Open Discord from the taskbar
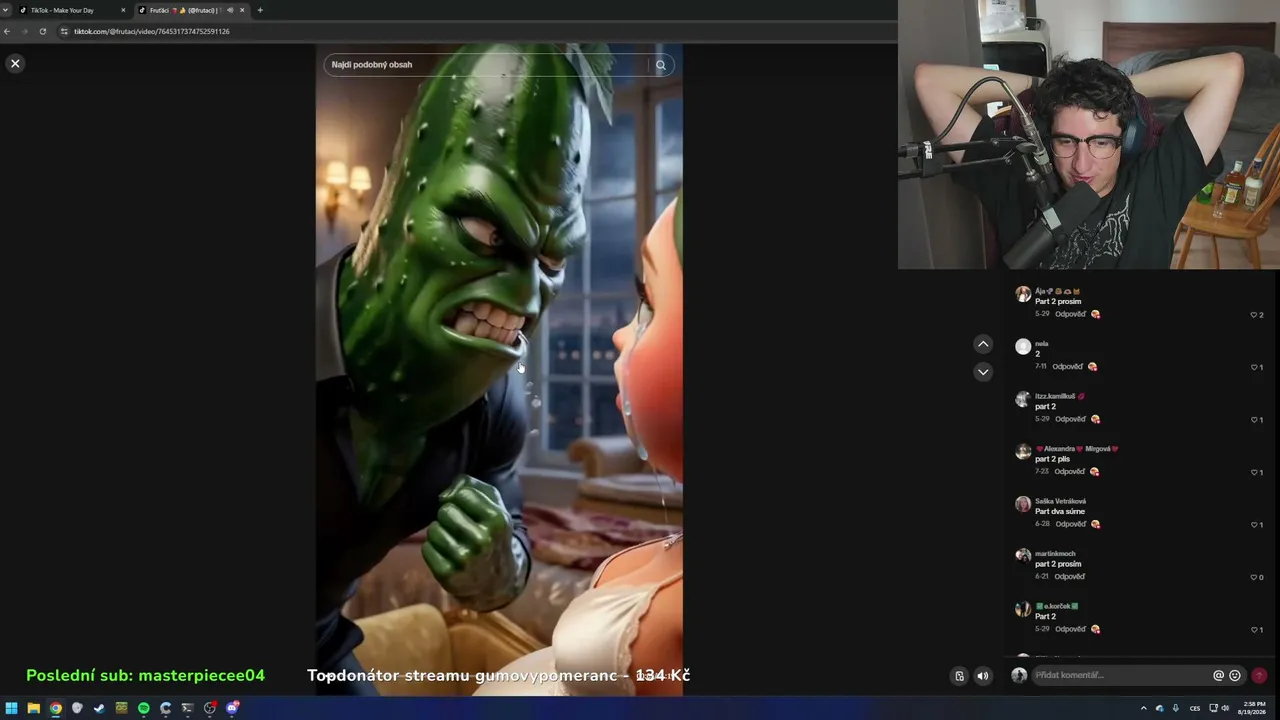 pyautogui.click(x=232, y=708)
